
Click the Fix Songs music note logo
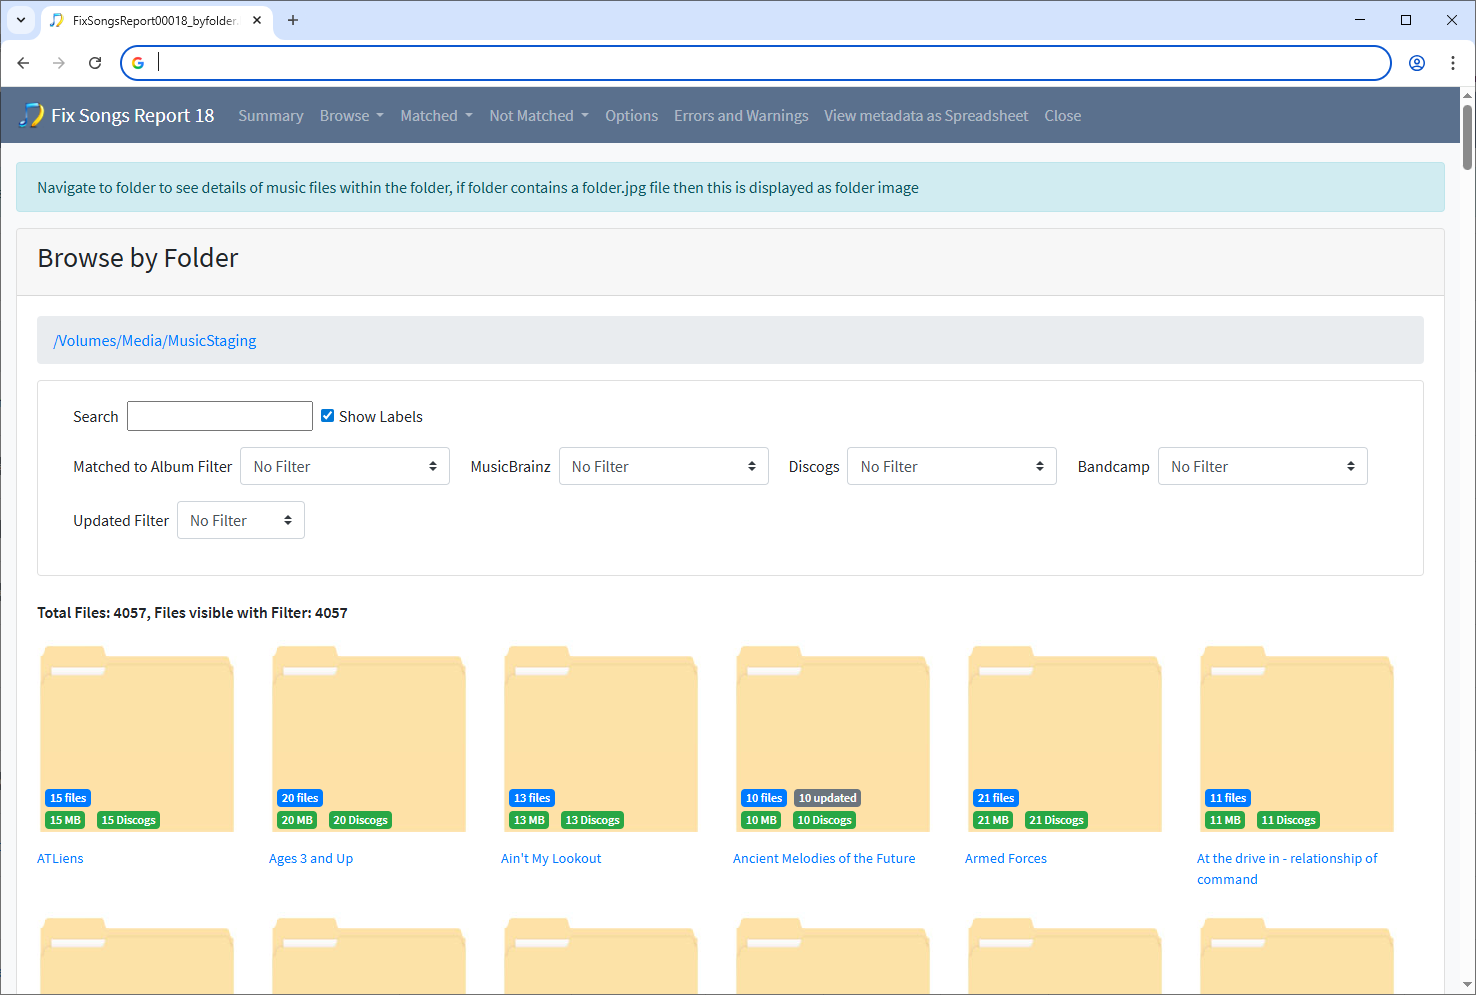(x=31, y=115)
